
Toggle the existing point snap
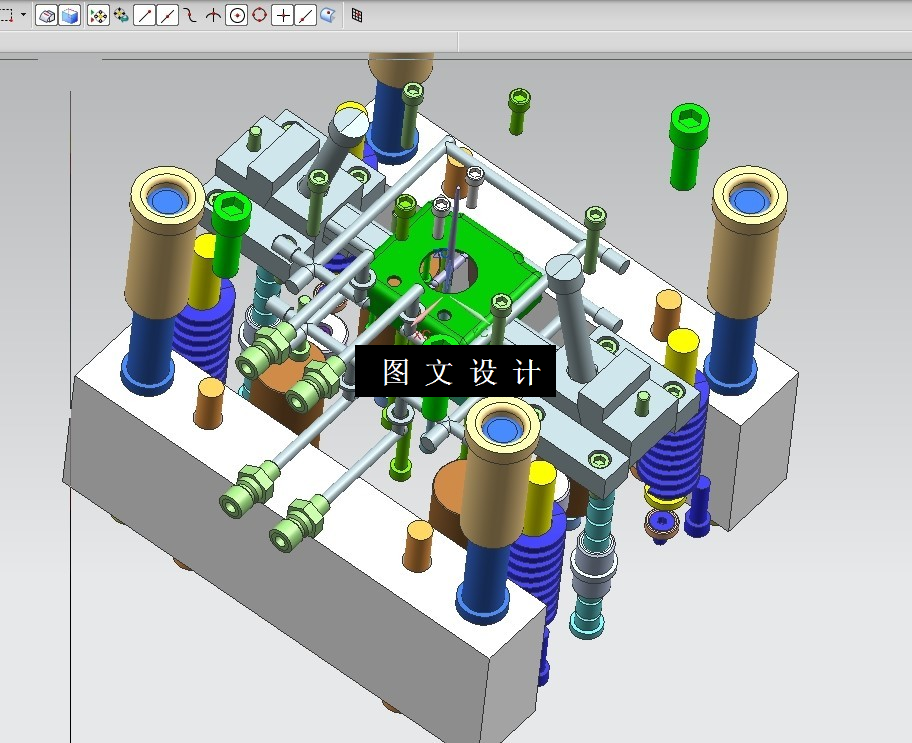tap(282, 16)
